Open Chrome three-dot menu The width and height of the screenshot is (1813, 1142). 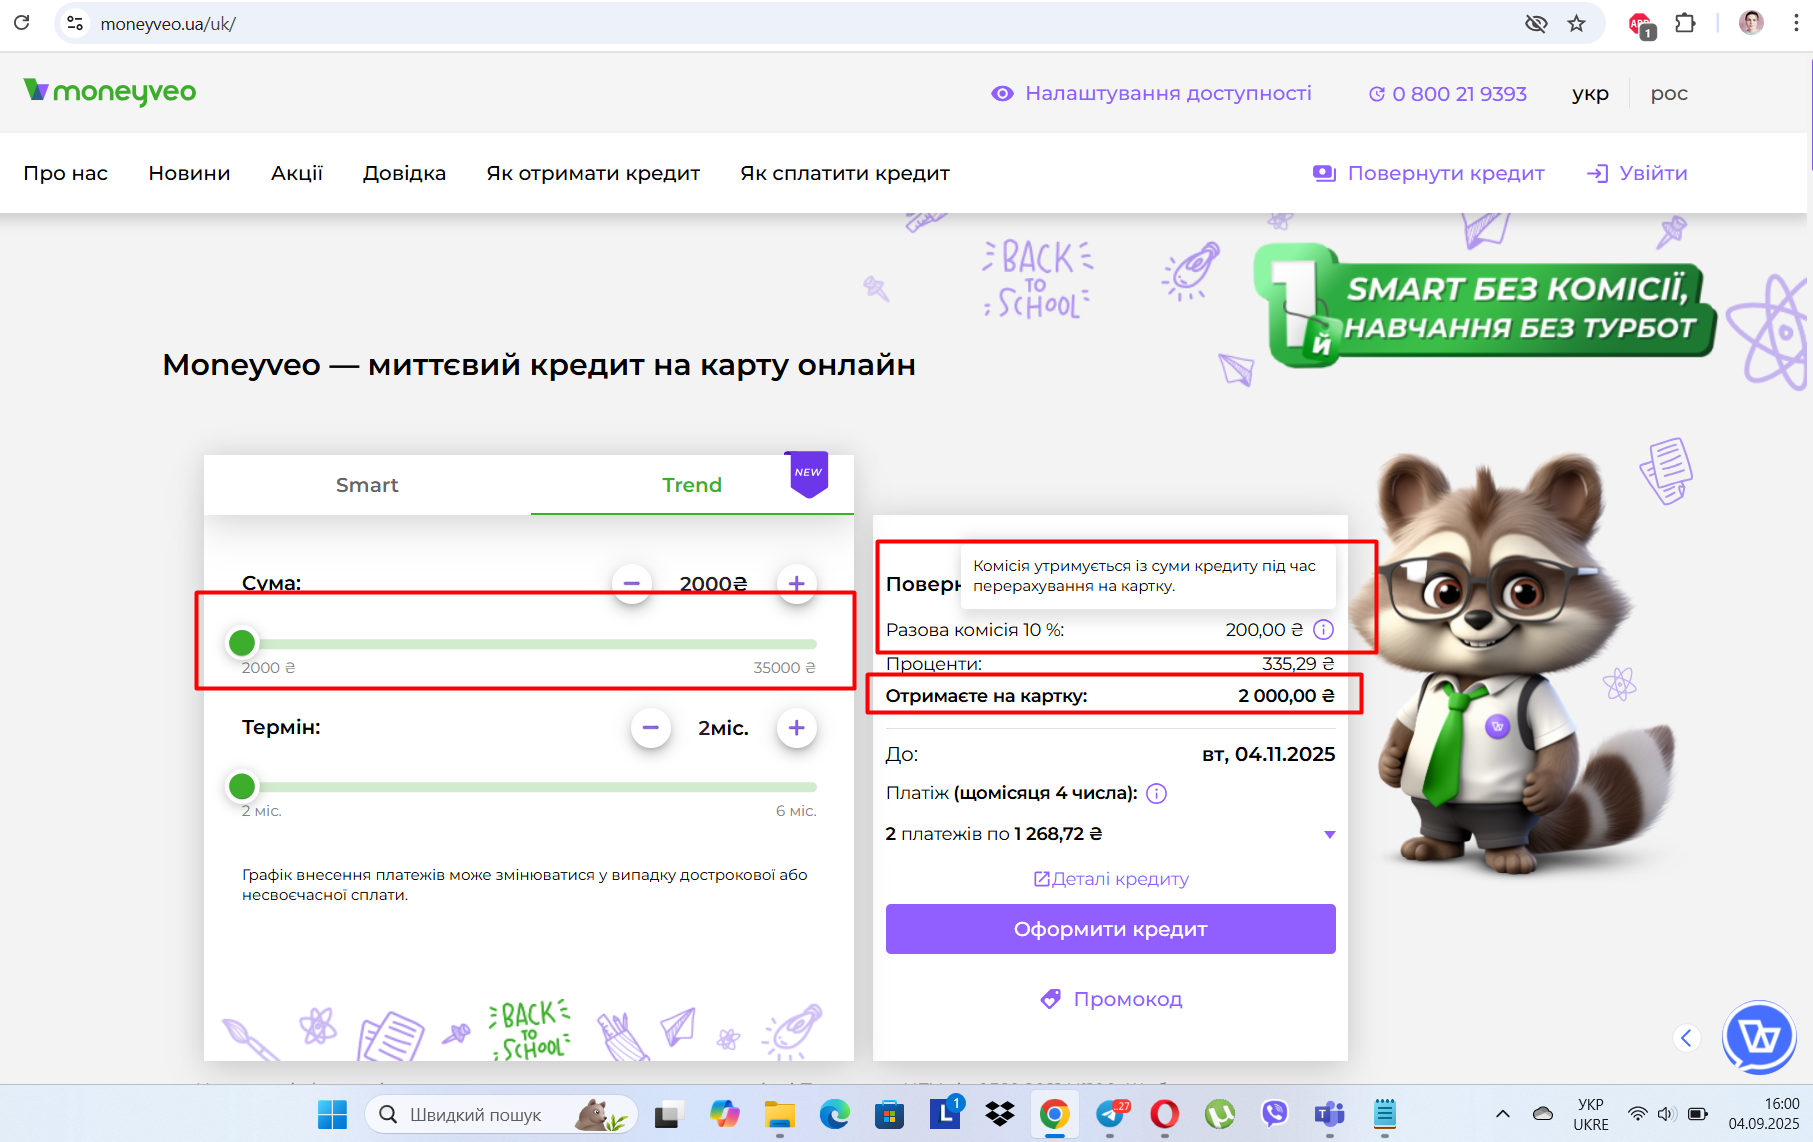pos(1796,23)
